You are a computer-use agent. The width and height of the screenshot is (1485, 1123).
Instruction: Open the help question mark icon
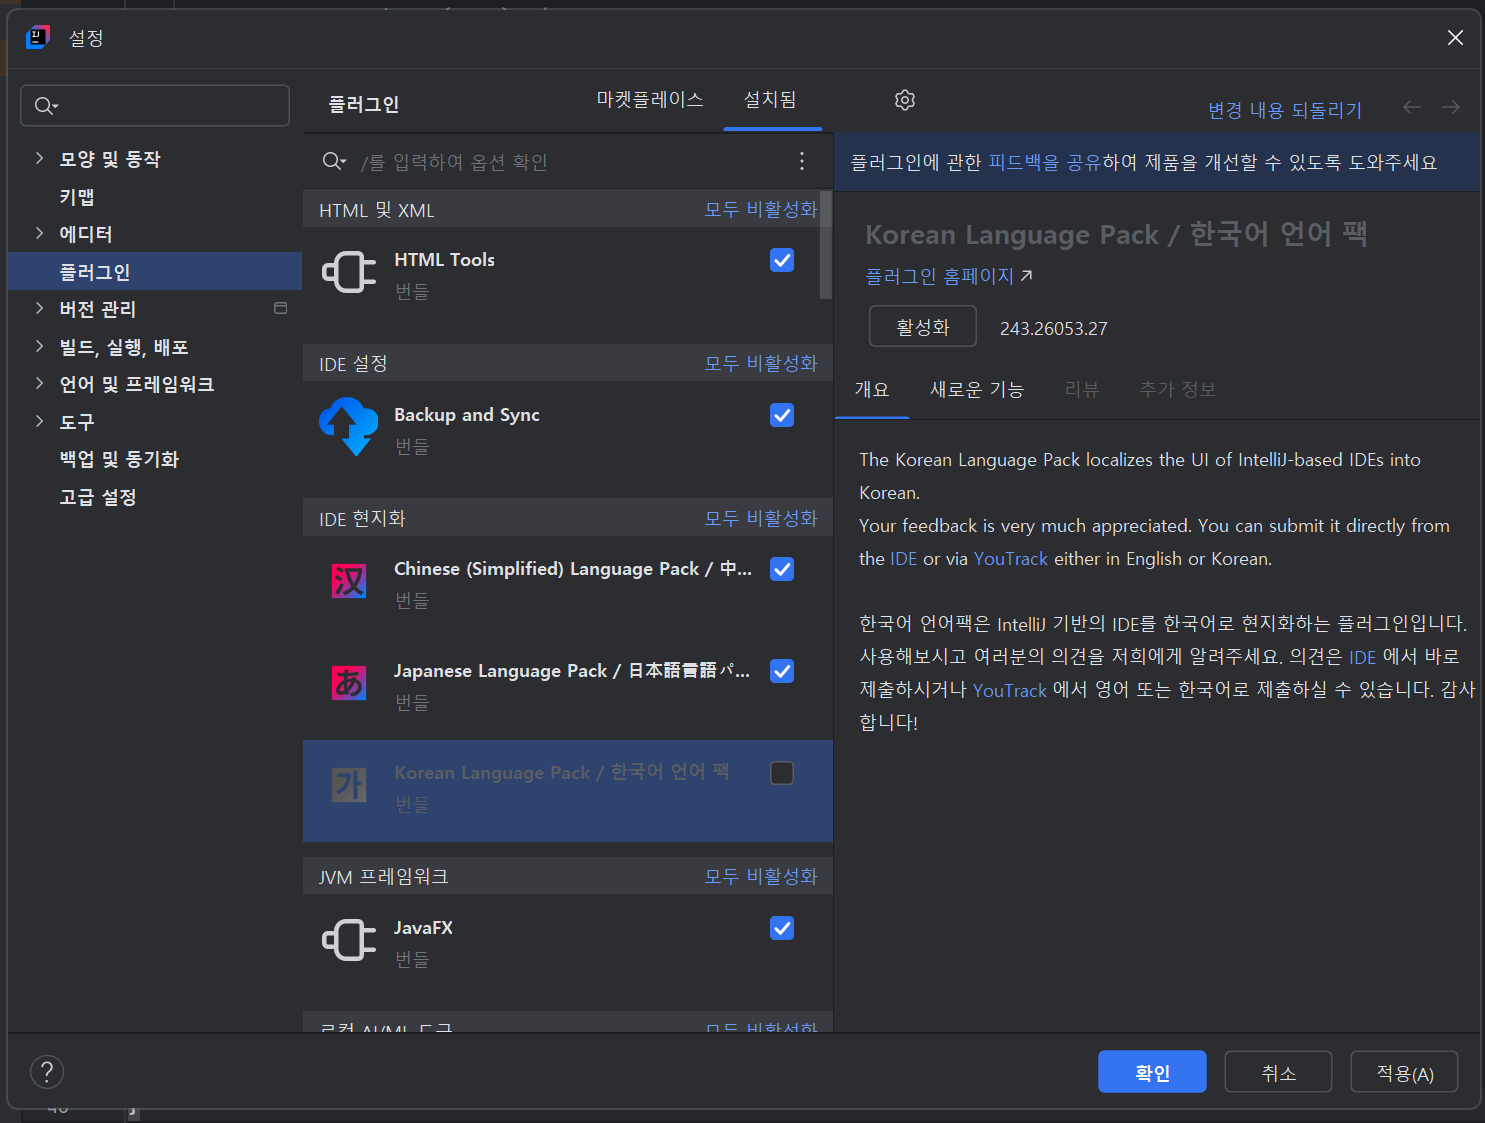[47, 1072]
